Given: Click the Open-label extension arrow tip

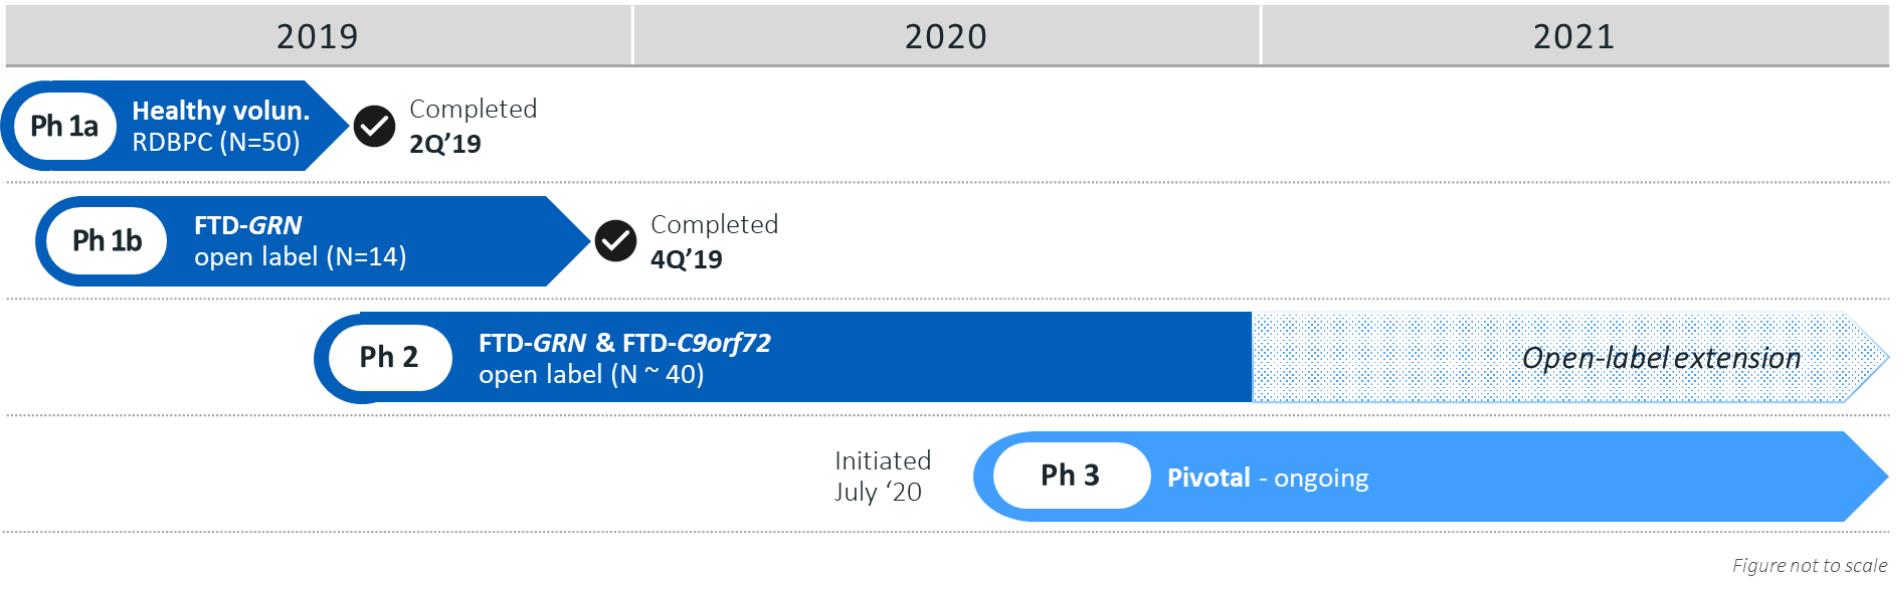Looking at the screenshot, I should (1870, 357).
